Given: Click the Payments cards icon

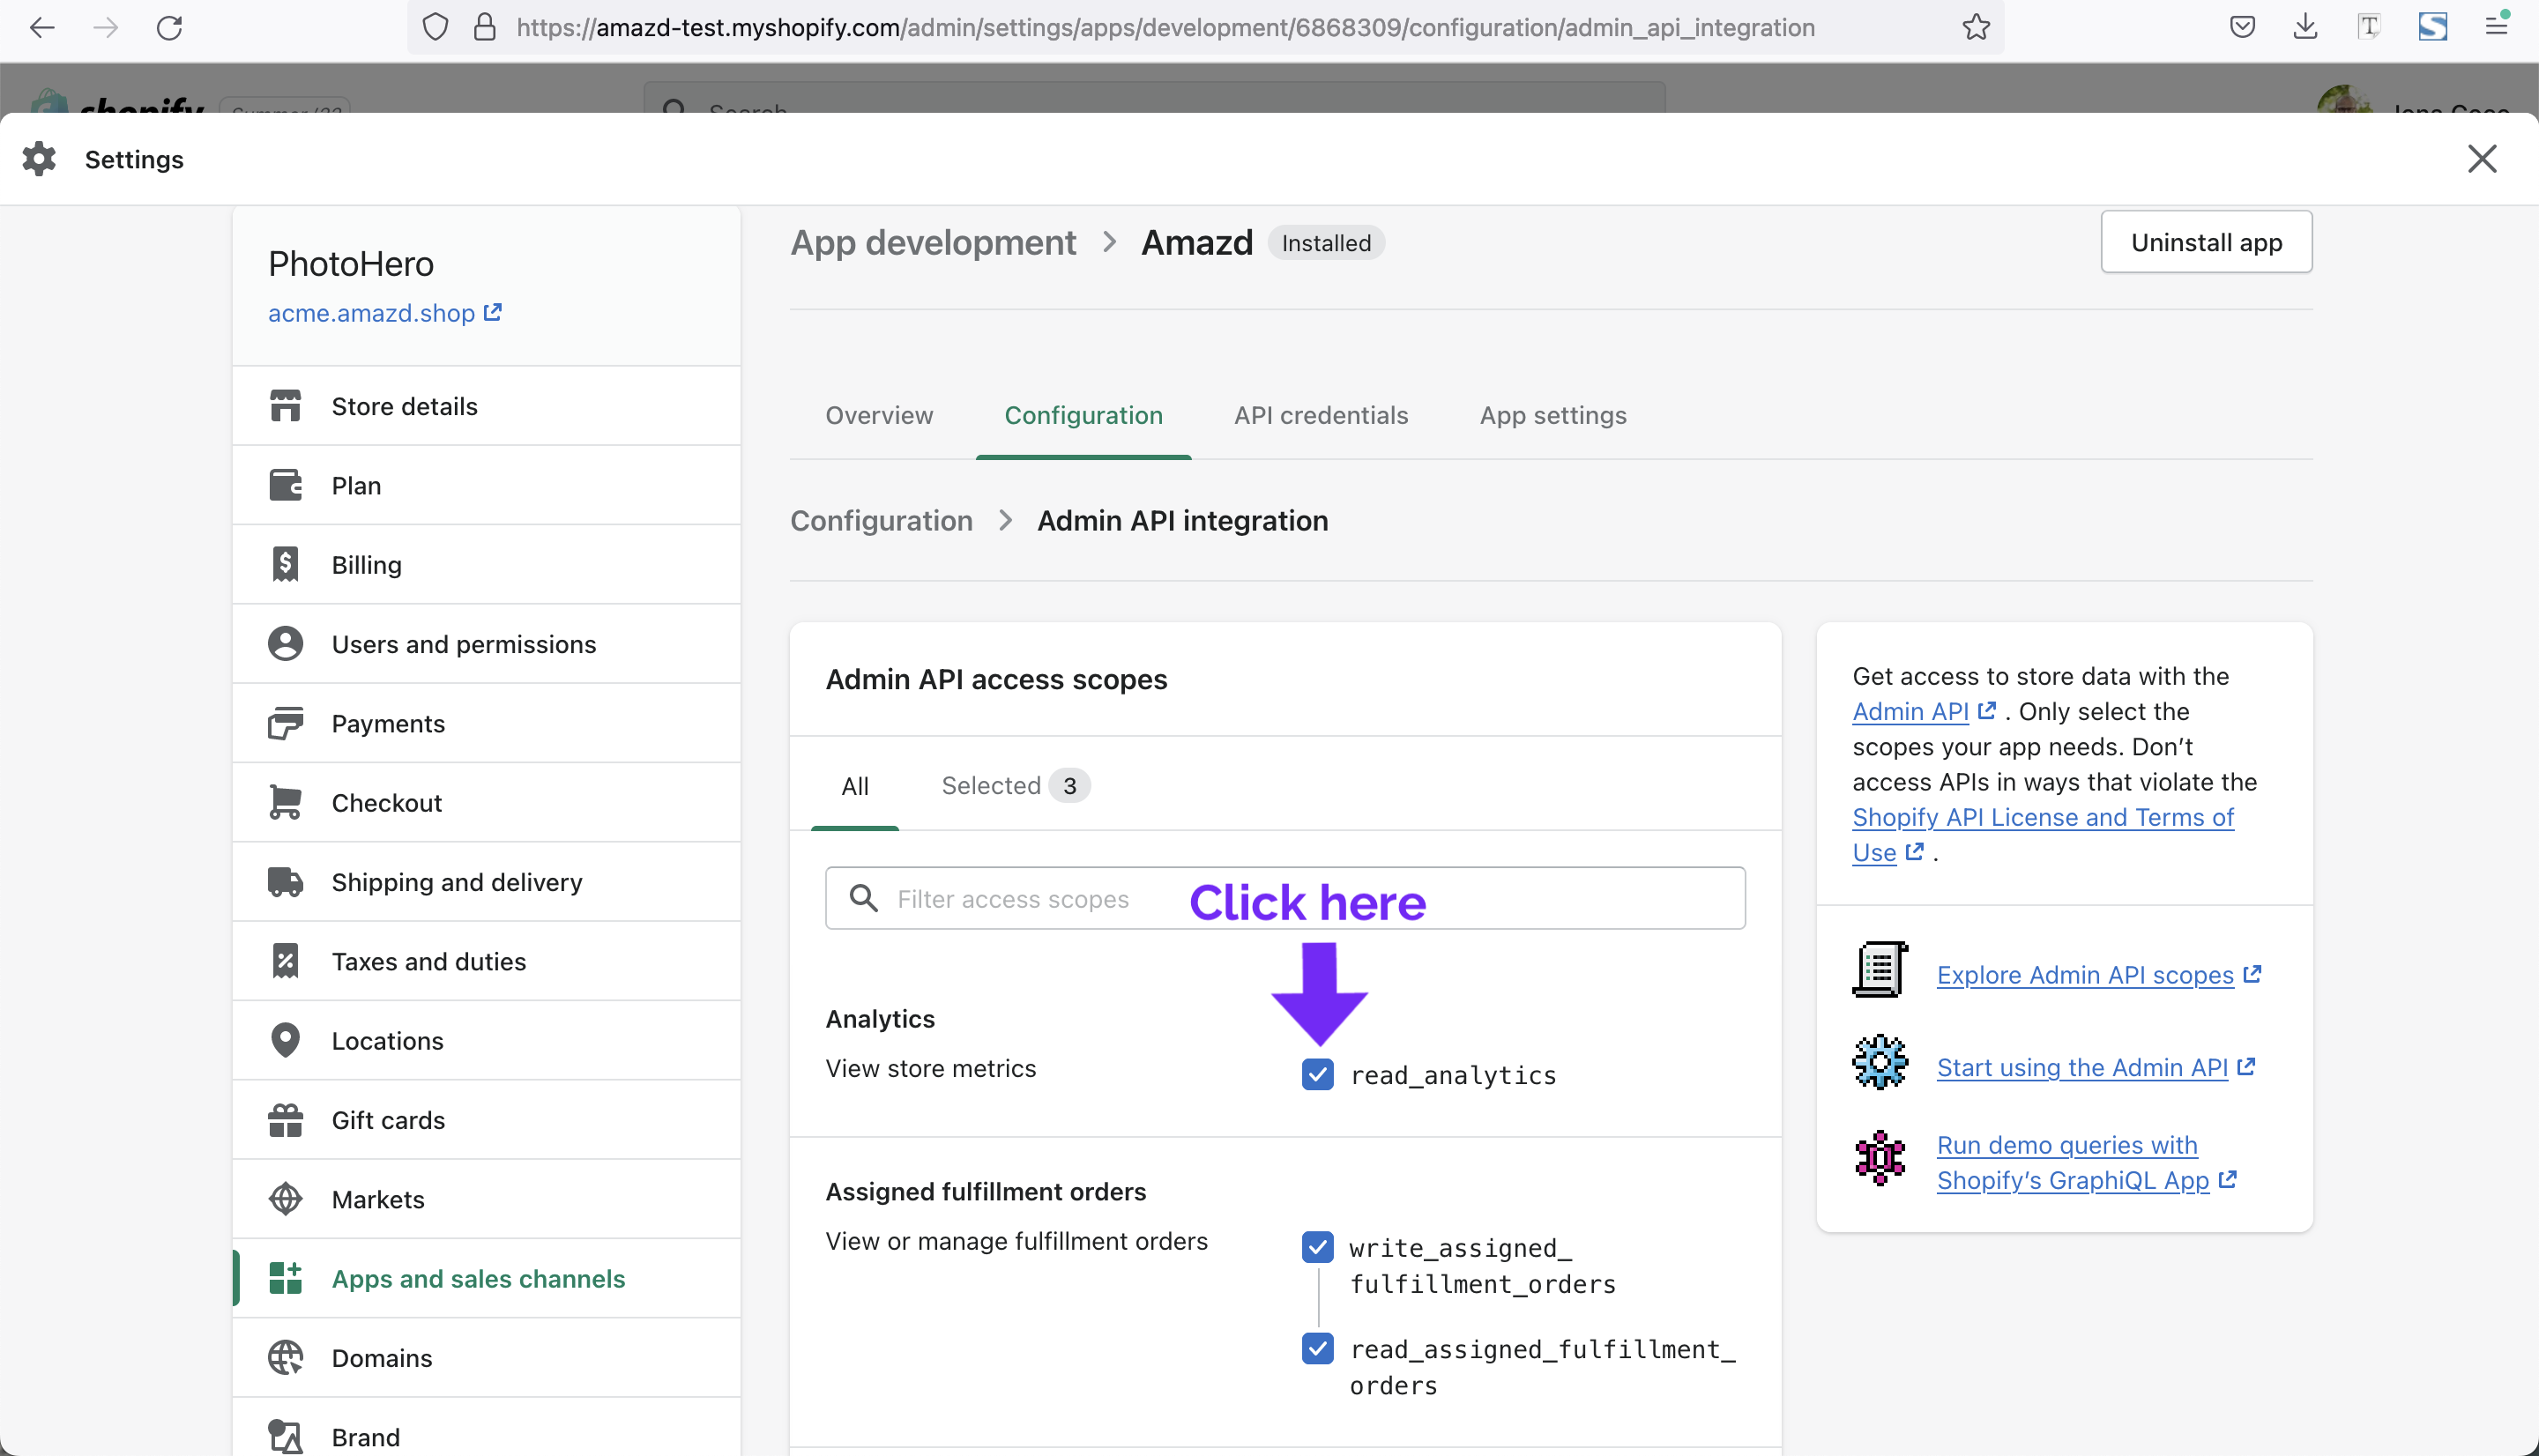Looking at the screenshot, I should (285, 723).
